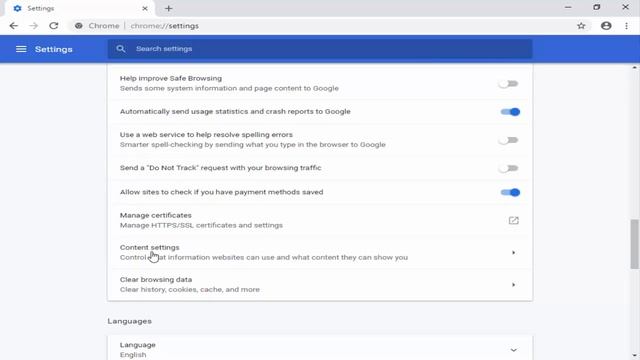Toggle the spelling web service switch

pos(509,140)
